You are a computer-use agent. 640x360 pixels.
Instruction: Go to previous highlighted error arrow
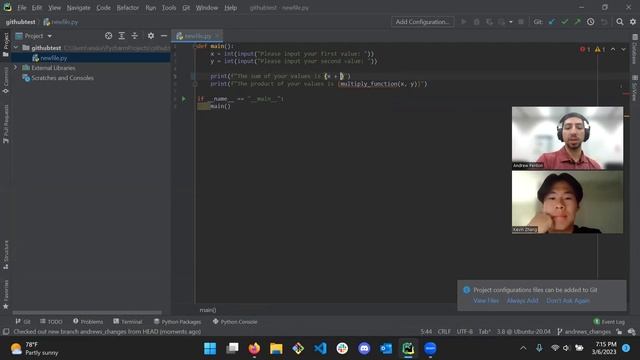tap(613, 49)
